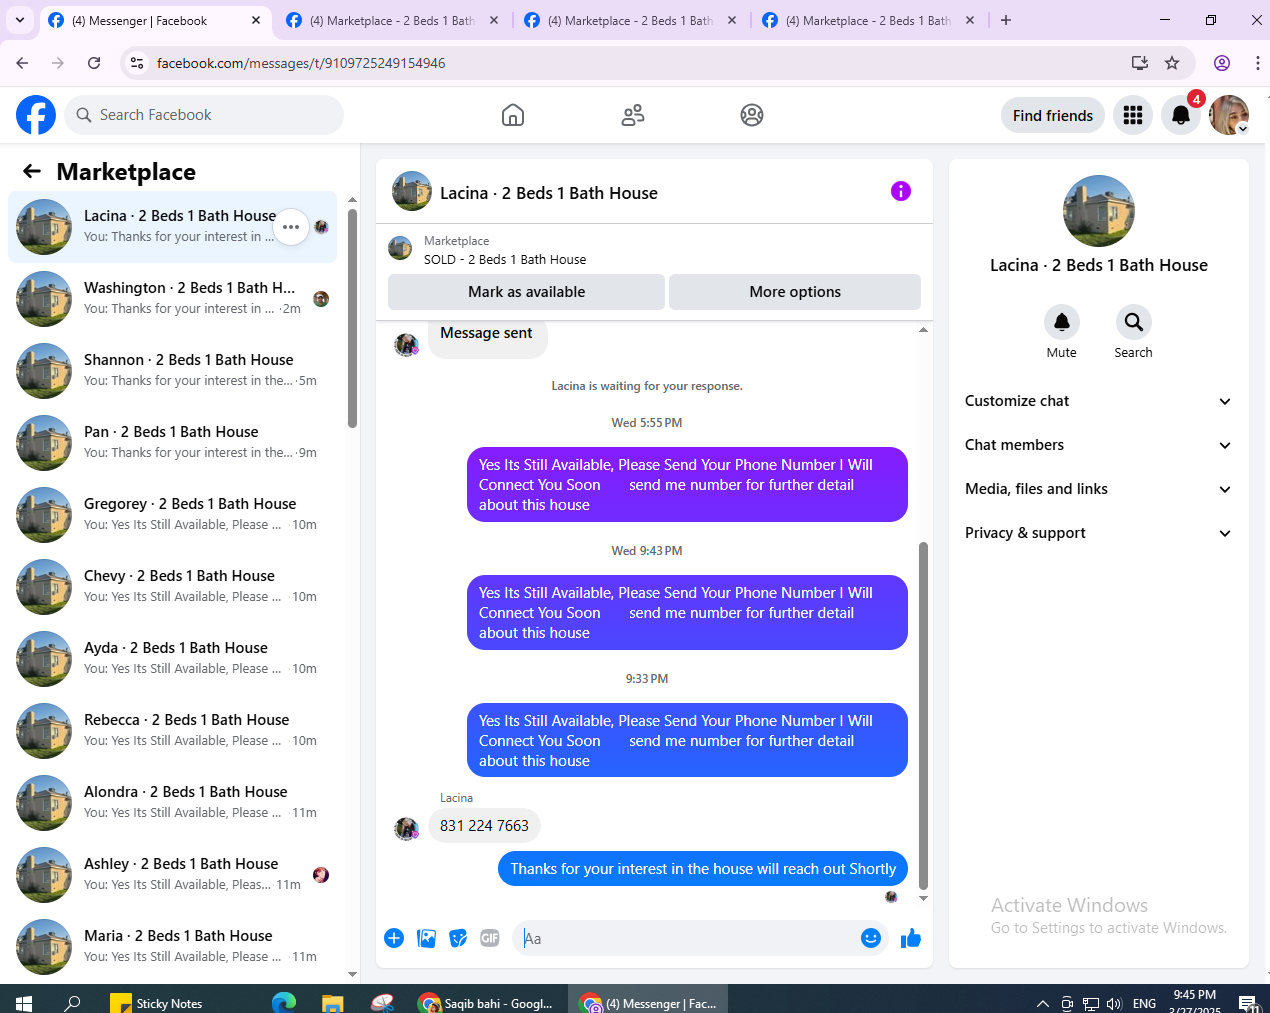Click the house thumbnail in the right panel
This screenshot has width=1270, height=1013.
click(1099, 211)
